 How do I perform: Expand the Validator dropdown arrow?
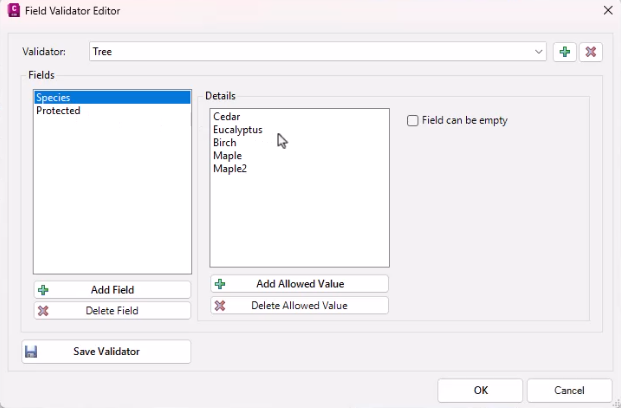539,52
